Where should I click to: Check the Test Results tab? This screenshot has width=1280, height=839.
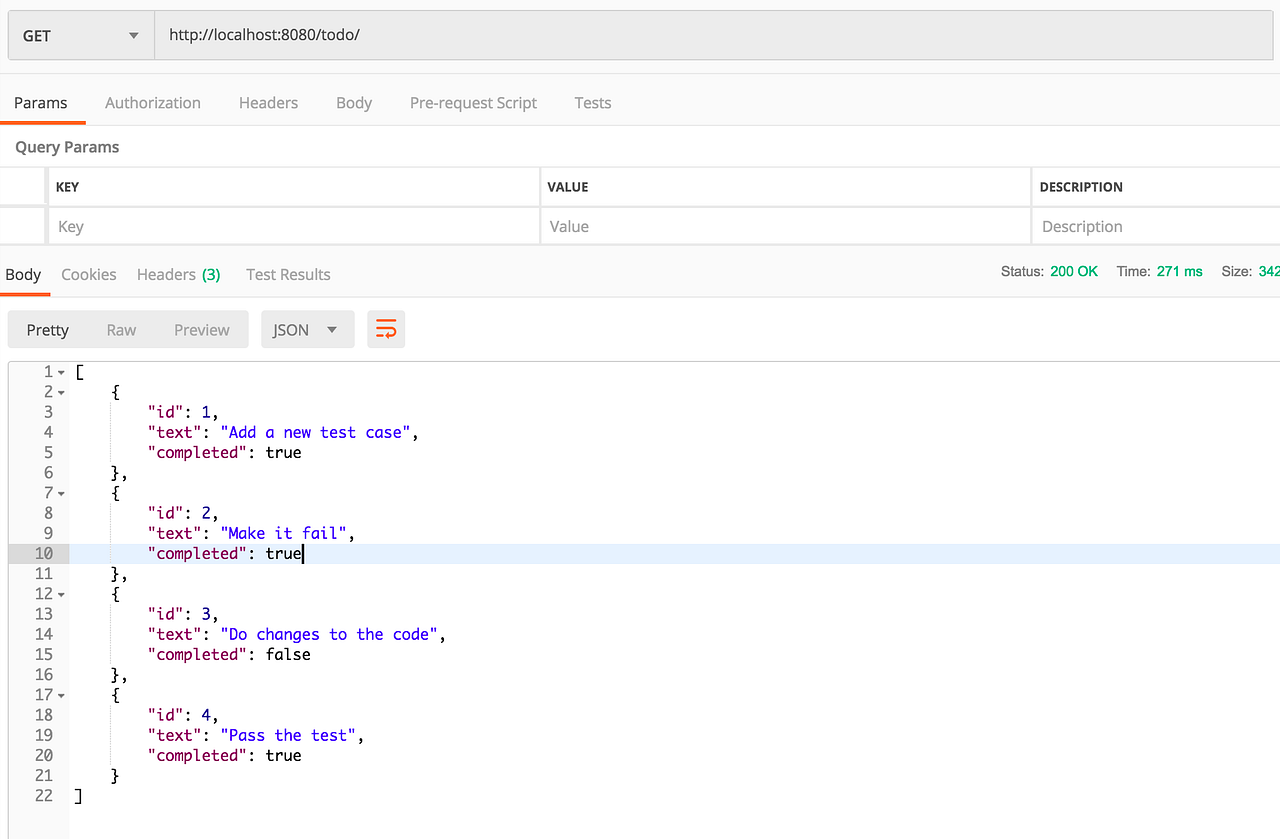tap(288, 274)
